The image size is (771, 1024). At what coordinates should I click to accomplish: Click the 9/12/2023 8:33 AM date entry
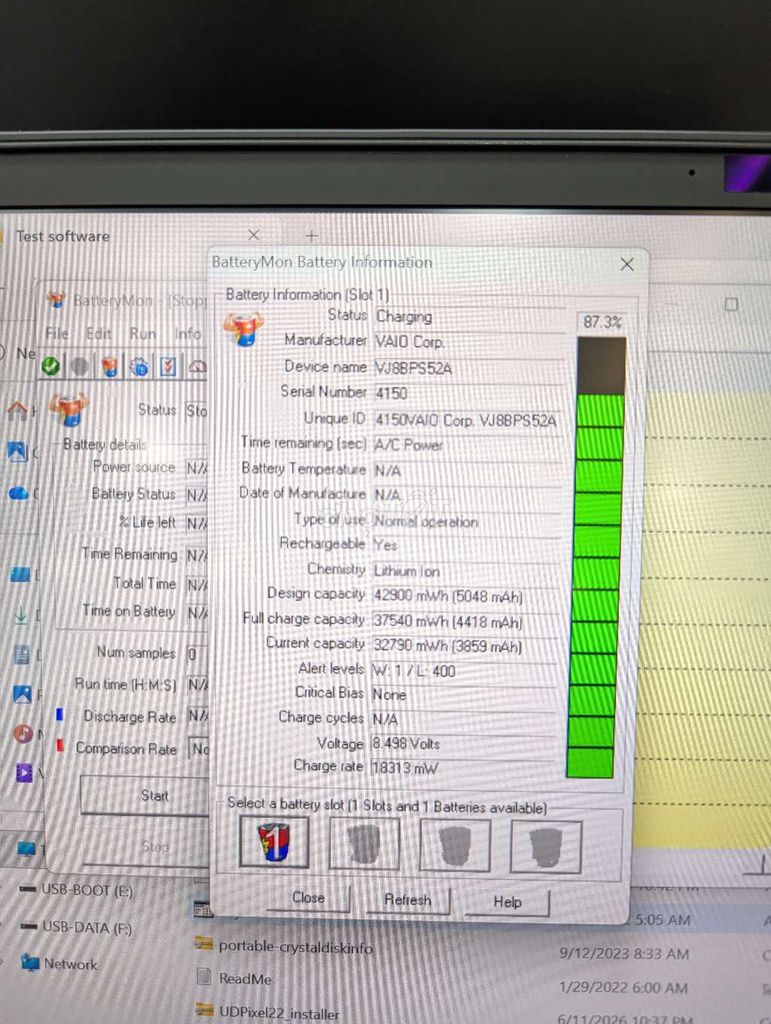[x=623, y=953]
